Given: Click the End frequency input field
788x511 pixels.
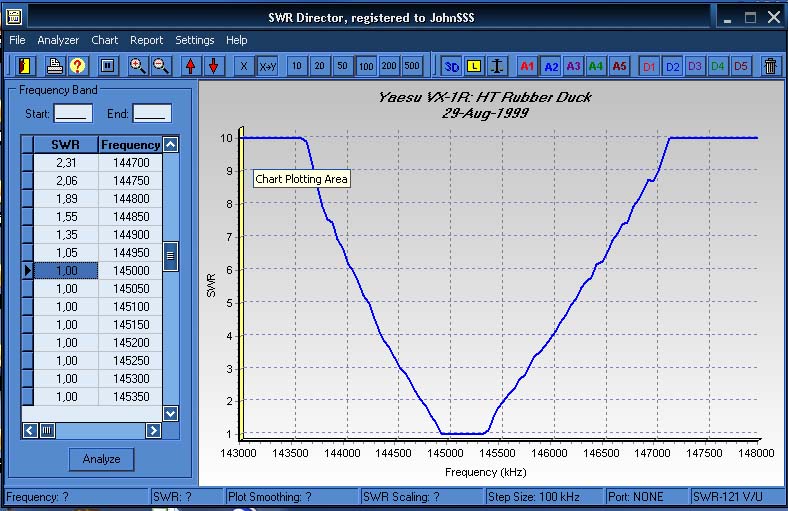Looking at the screenshot, I should [x=152, y=113].
